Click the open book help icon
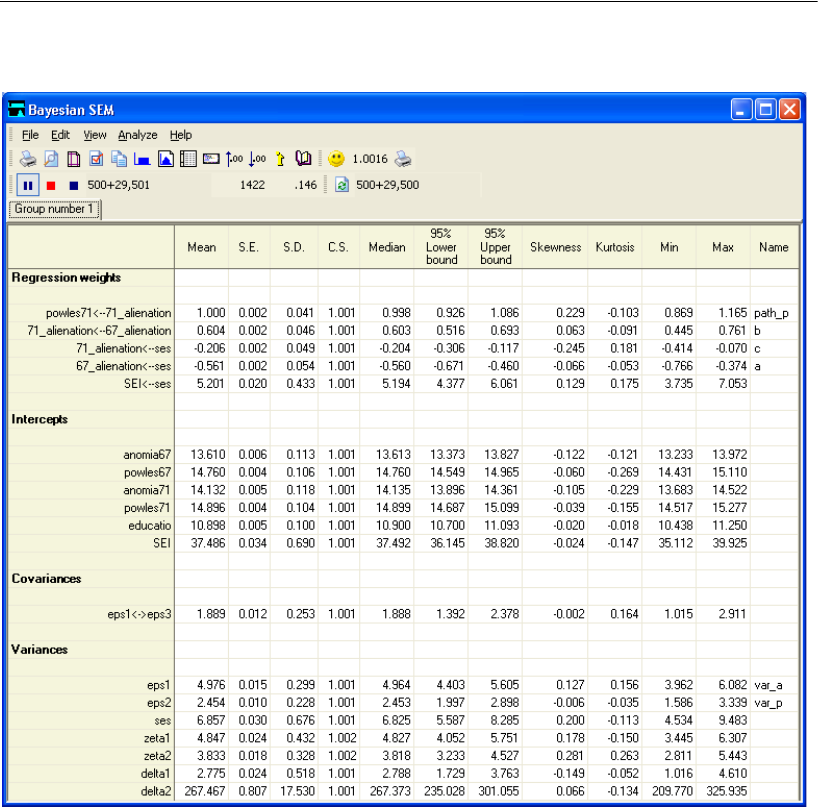Screen dimensions: 818x807 [303, 159]
